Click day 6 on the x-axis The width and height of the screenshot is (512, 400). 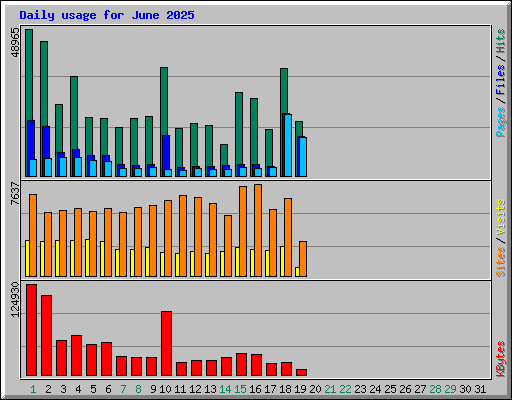pos(108,389)
